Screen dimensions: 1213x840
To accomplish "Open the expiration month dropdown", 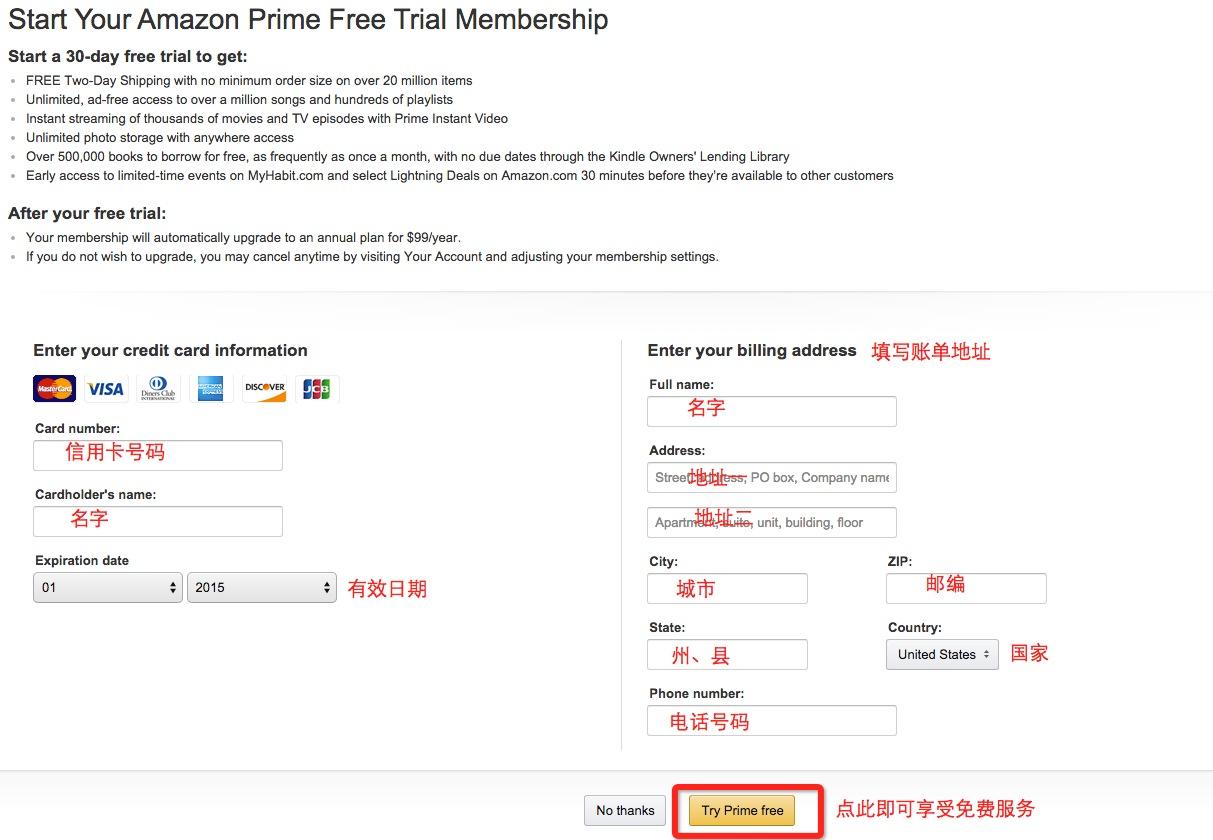I will coord(108,588).
